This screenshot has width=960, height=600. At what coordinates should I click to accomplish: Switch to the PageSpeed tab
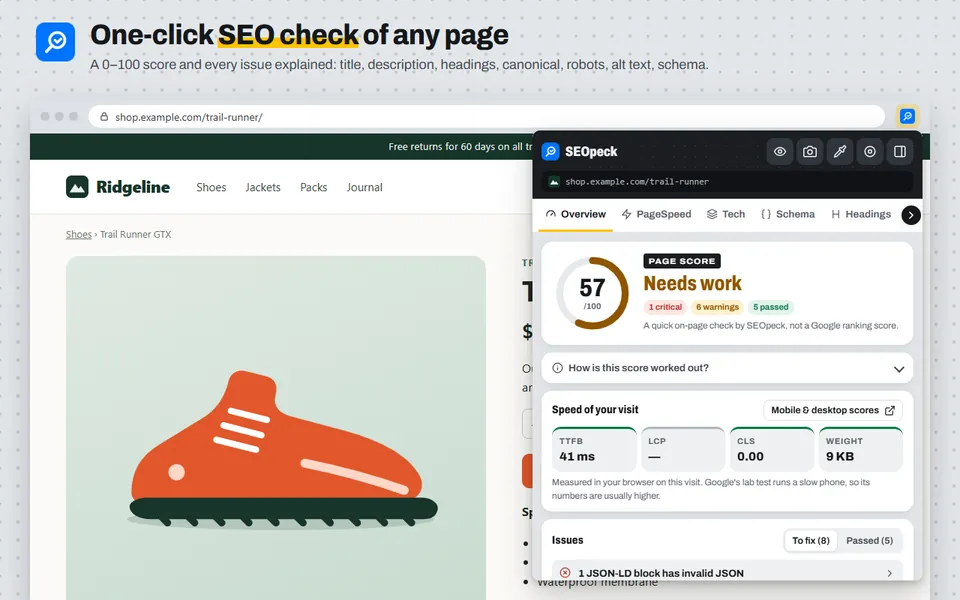point(656,214)
